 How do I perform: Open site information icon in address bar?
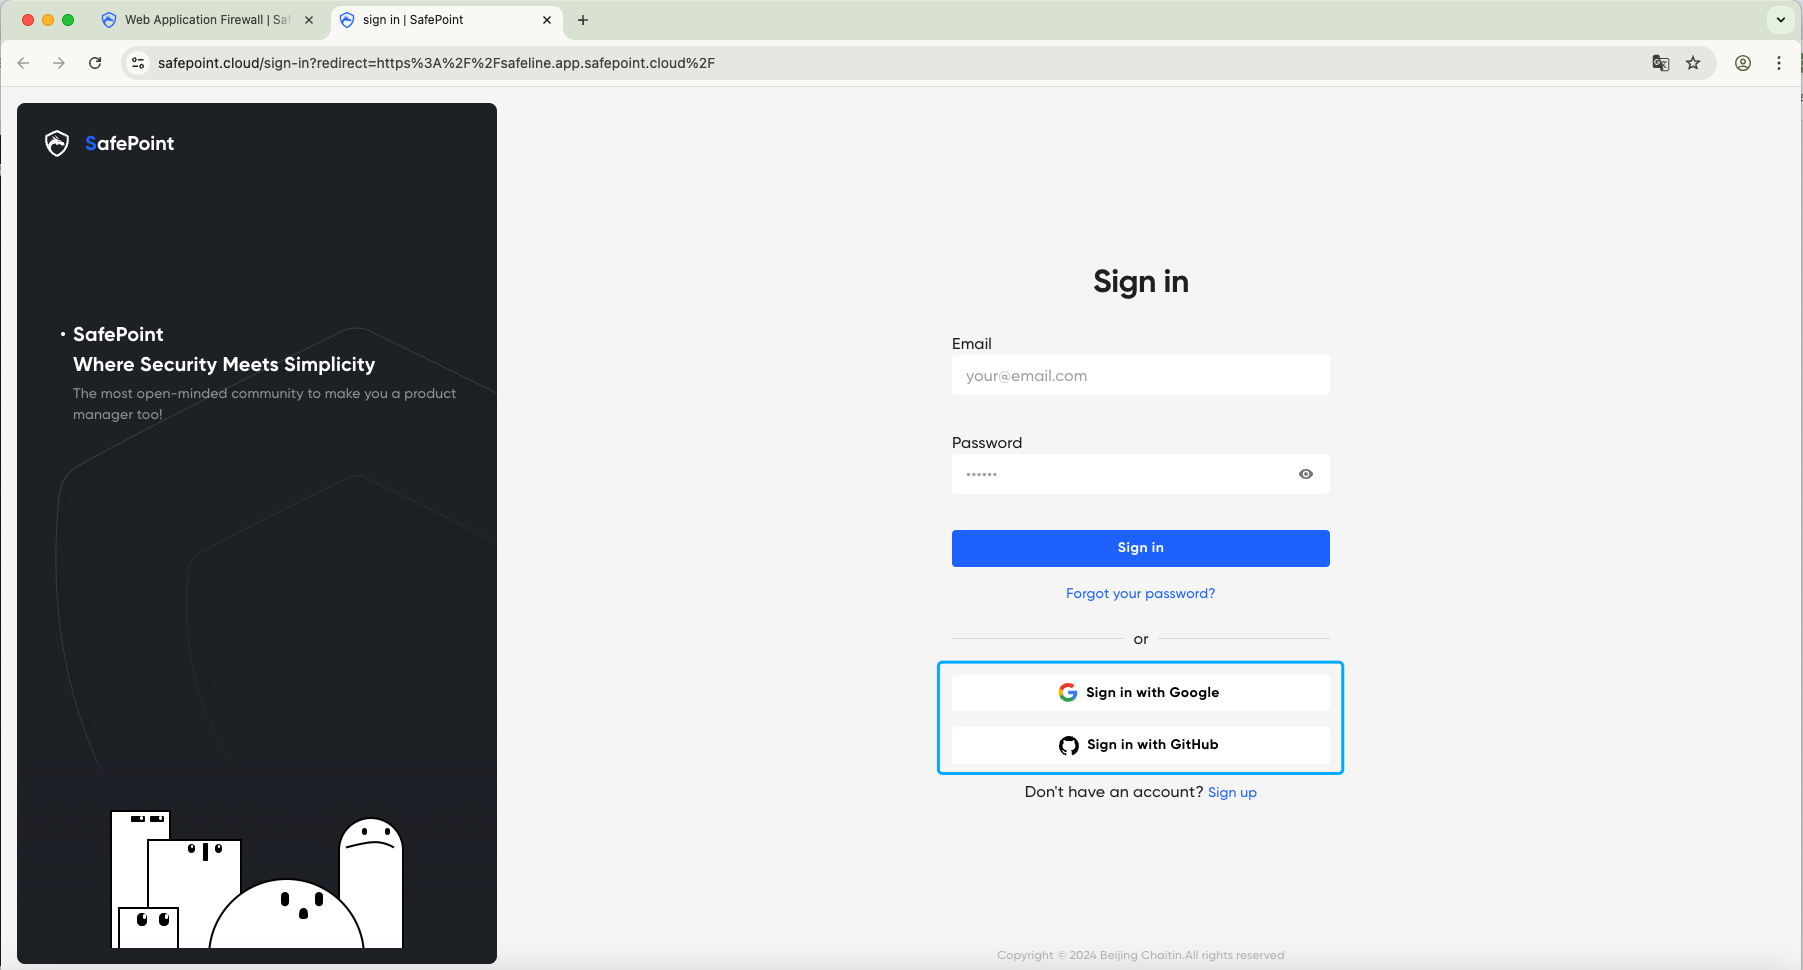(x=138, y=63)
